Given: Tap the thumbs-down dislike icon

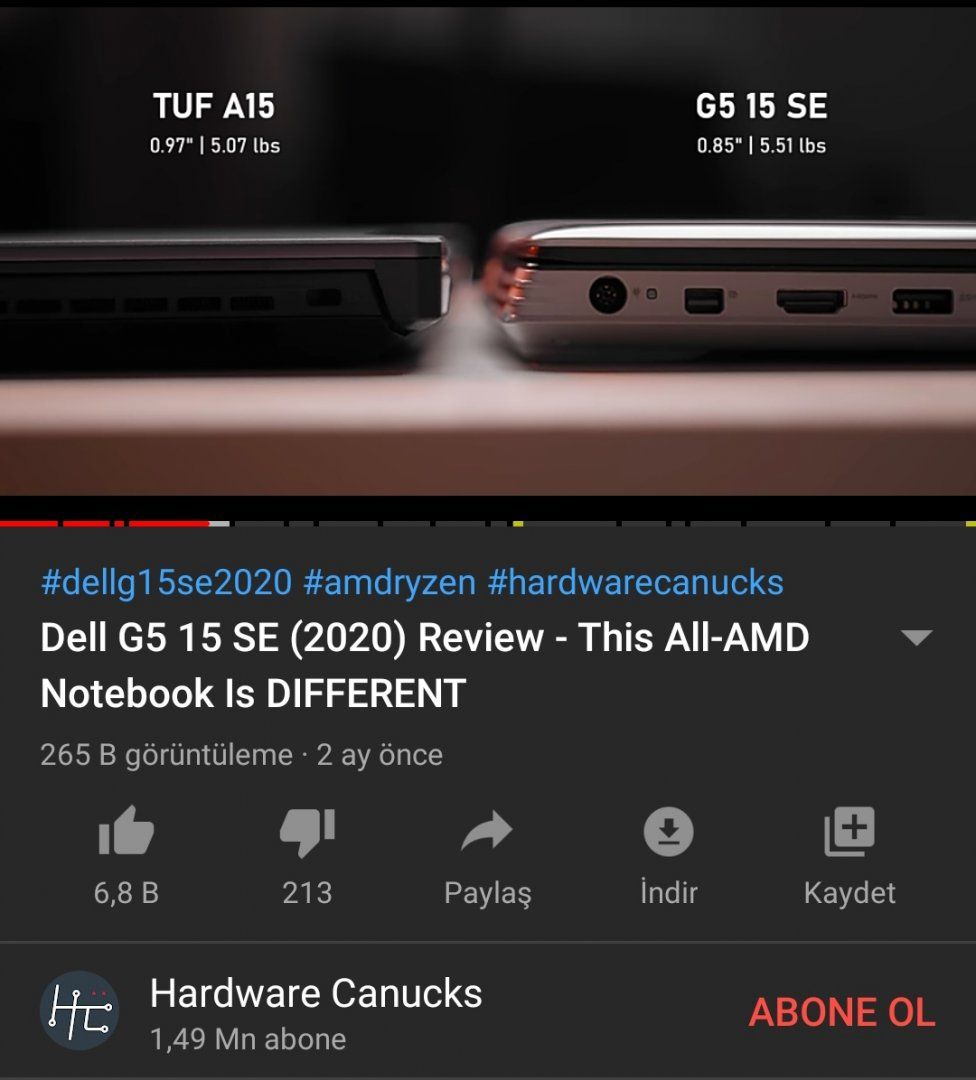Looking at the screenshot, I should pos(307,832).
